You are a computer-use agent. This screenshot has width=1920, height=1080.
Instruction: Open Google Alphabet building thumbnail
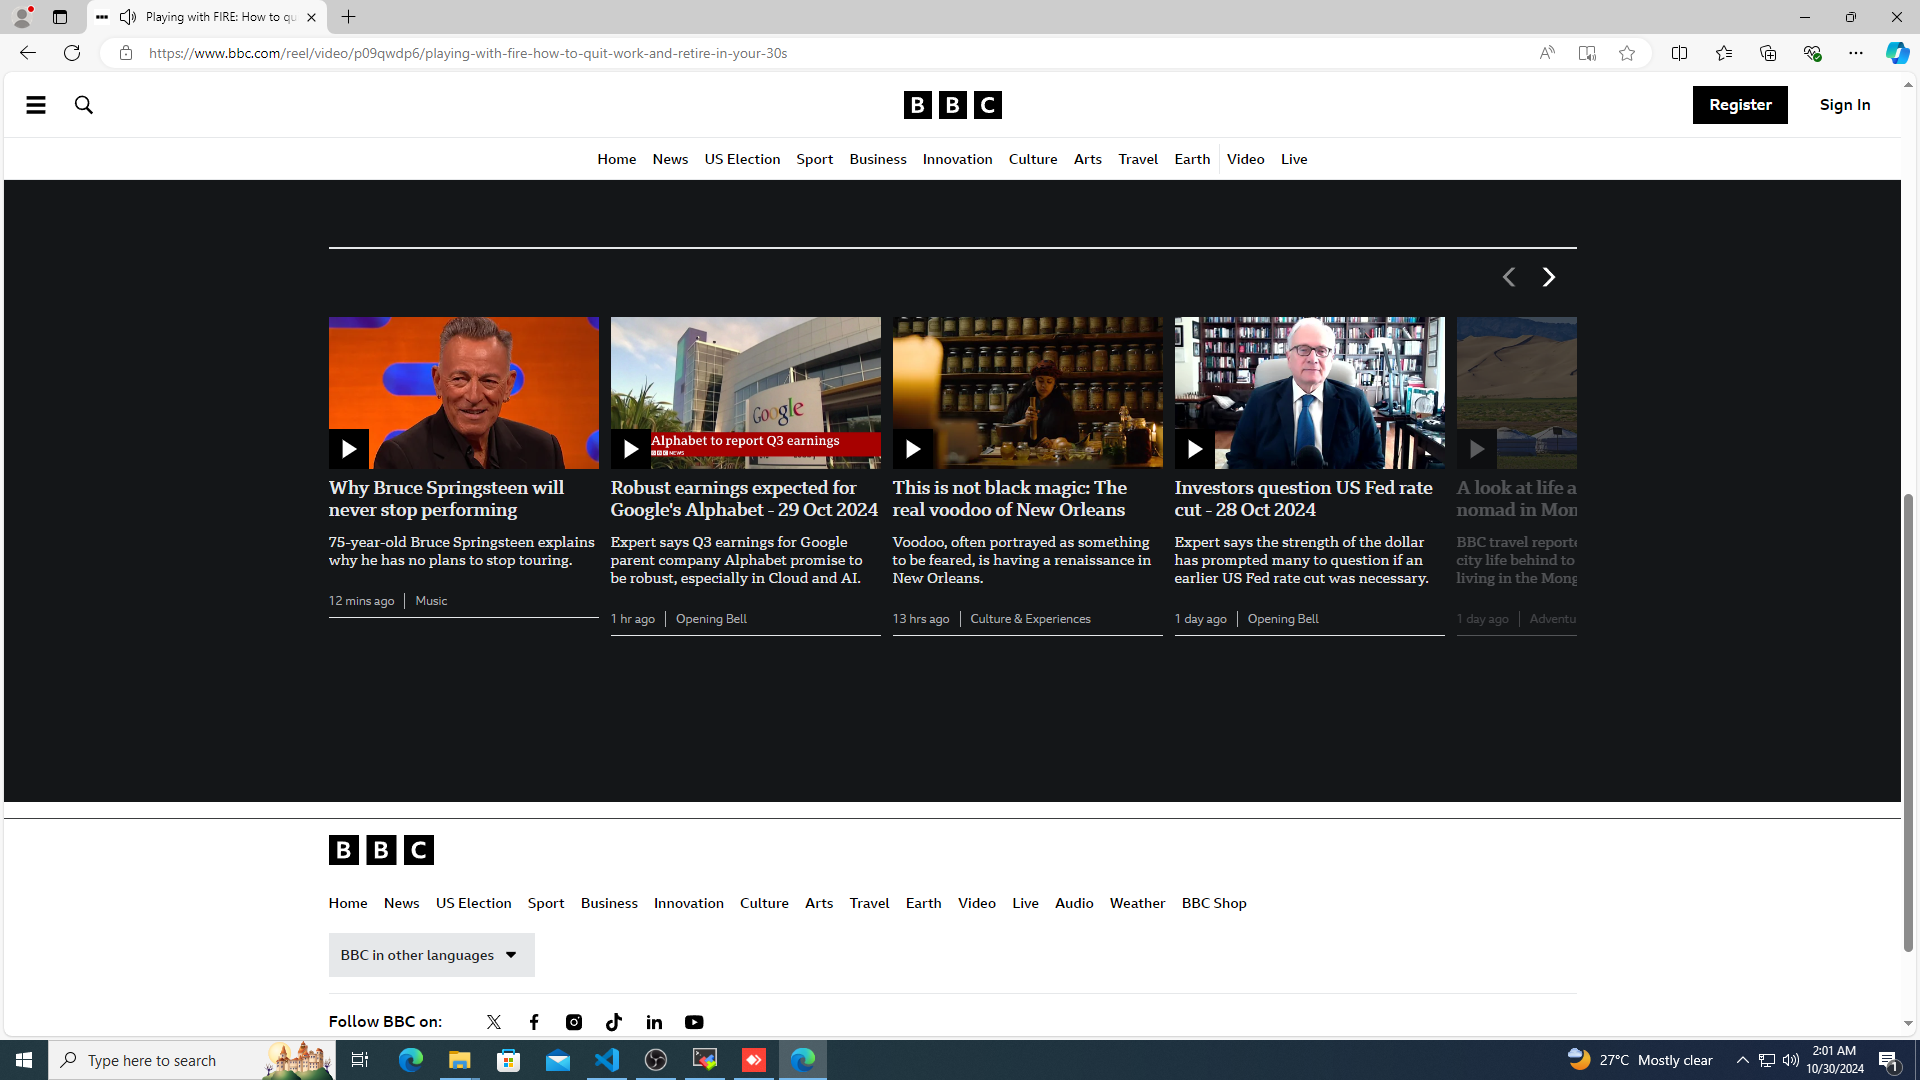[746, 393]
